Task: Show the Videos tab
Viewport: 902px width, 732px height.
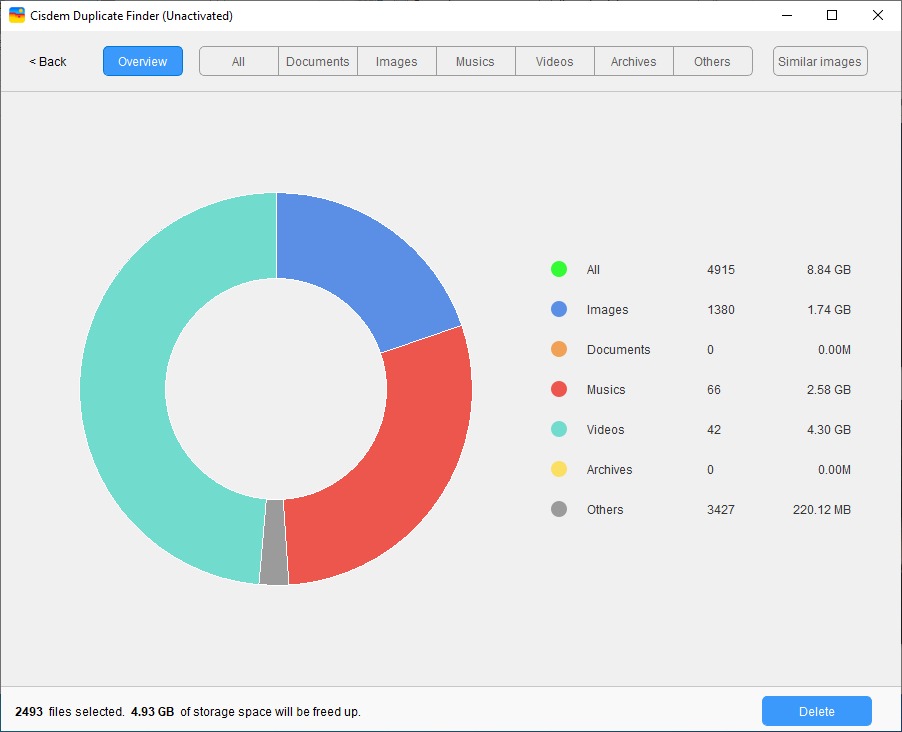Action: (555, 61)
